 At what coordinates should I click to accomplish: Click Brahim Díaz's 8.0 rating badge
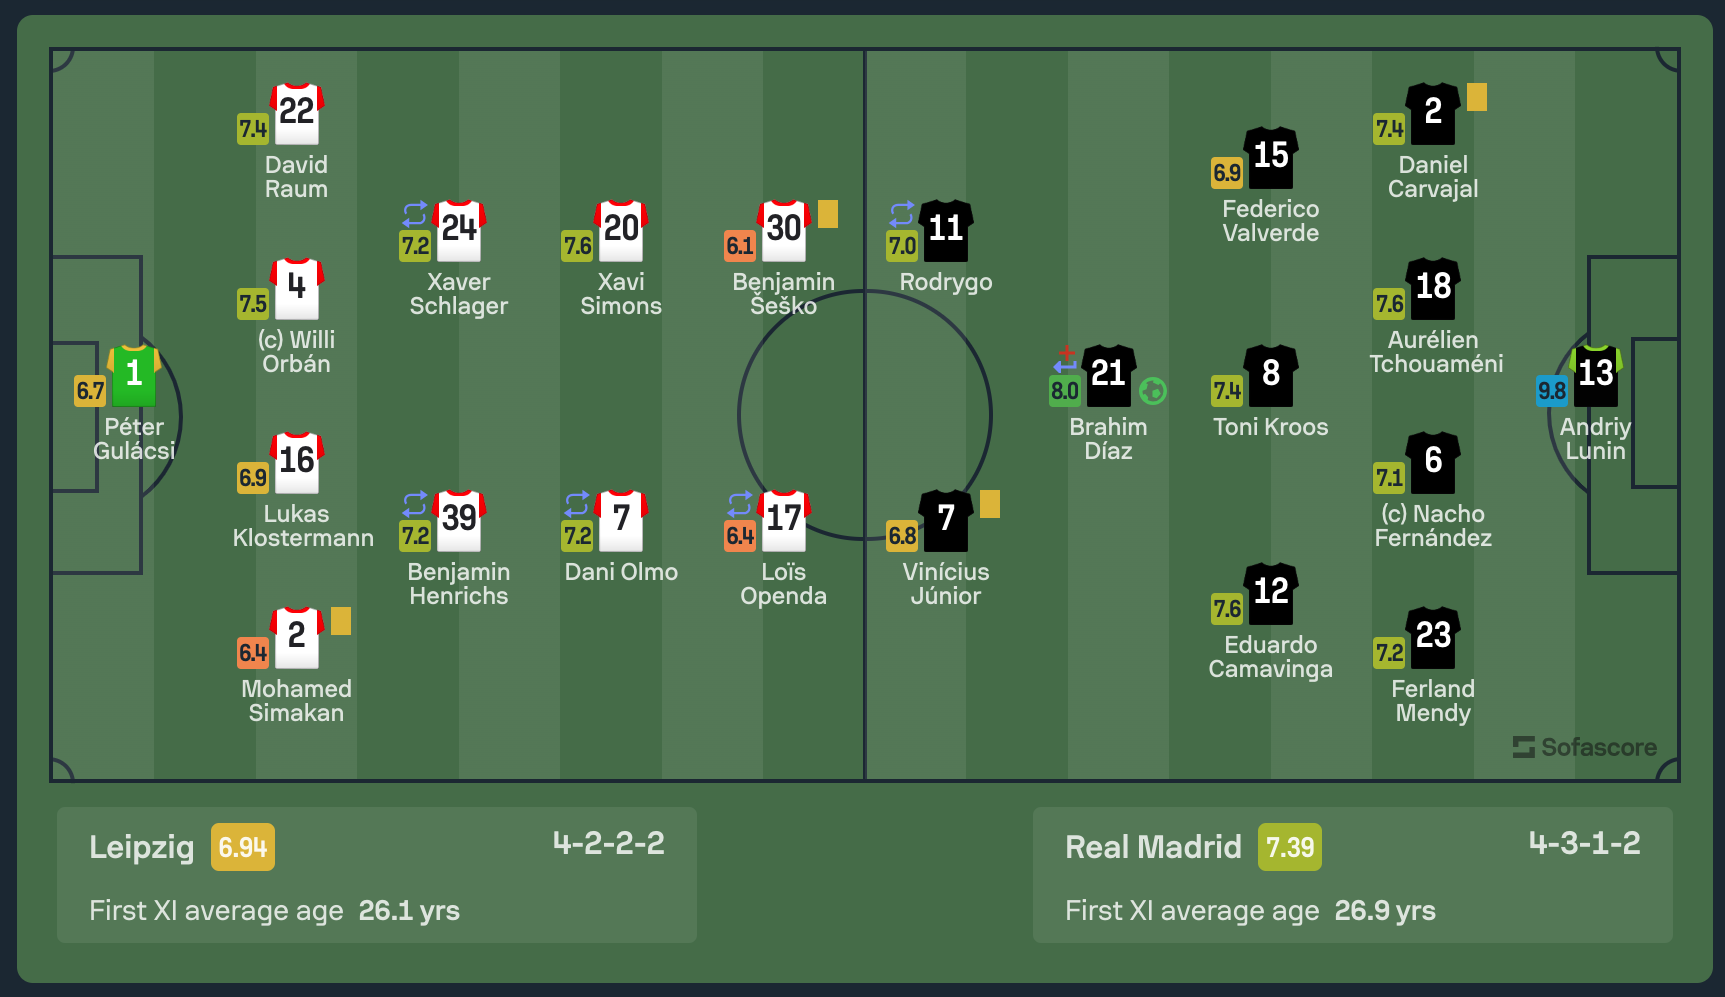[1064, 391]
